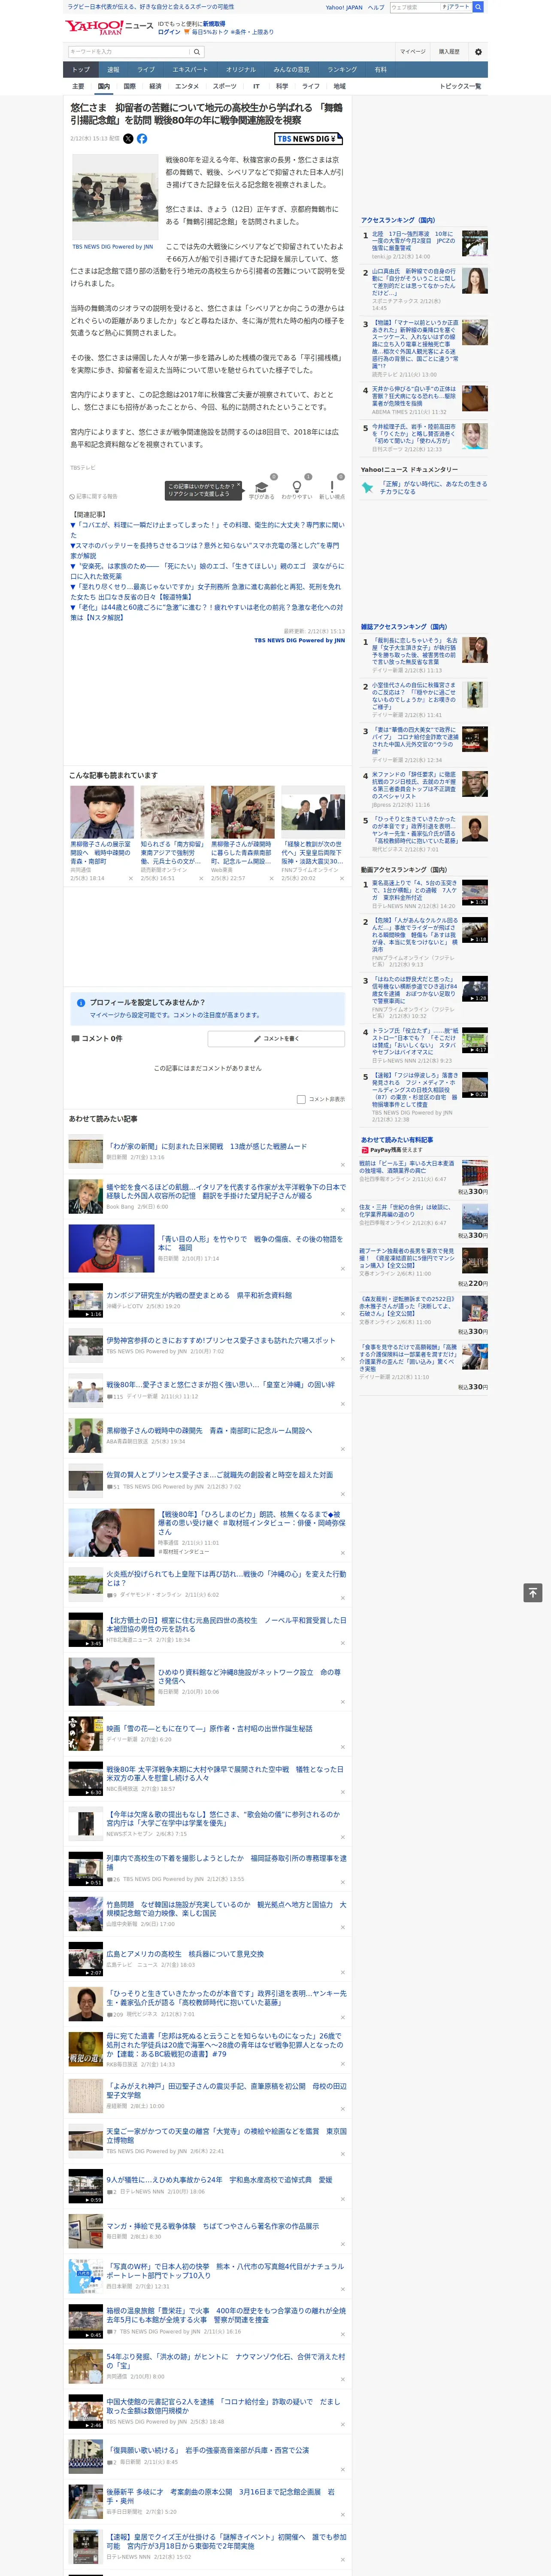Viewport: 551px width, 2576px height.
Task: Open the エキスパート tab
Action: [190, 70]
